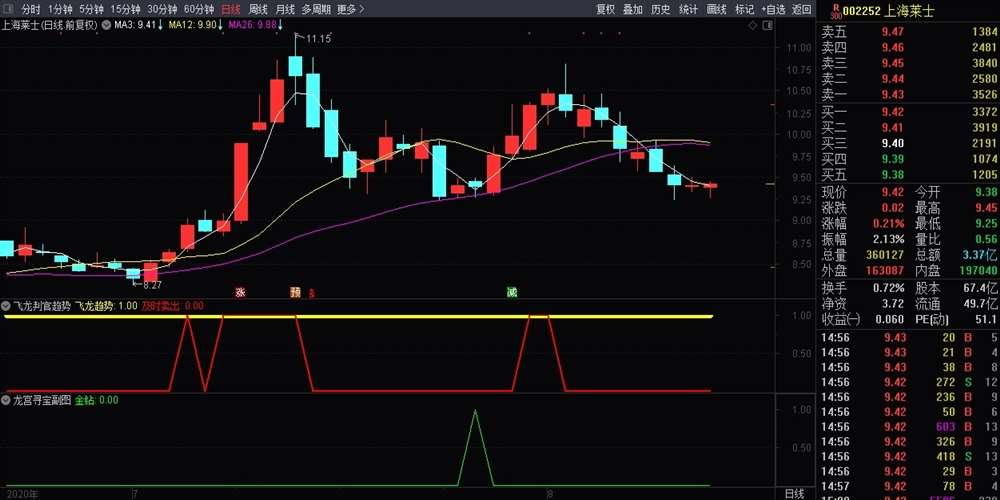Click the green 减 marker under the chart
Viewport: 1000px width, 500px height.
pos(512,292)
